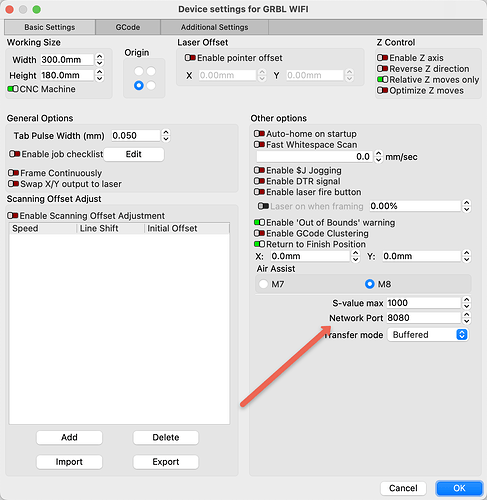Toggle Optimize Z moves
487x500 pixels.
point(382,90)
